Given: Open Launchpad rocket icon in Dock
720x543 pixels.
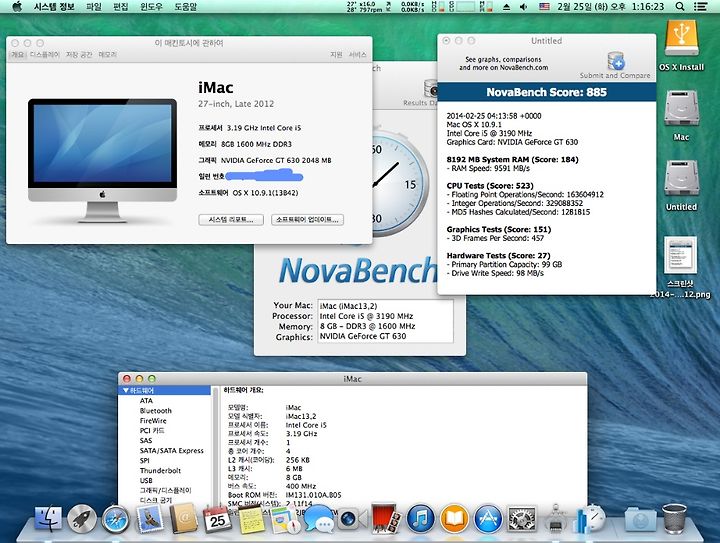Looking at the screenshot, I should pos(82,519).
